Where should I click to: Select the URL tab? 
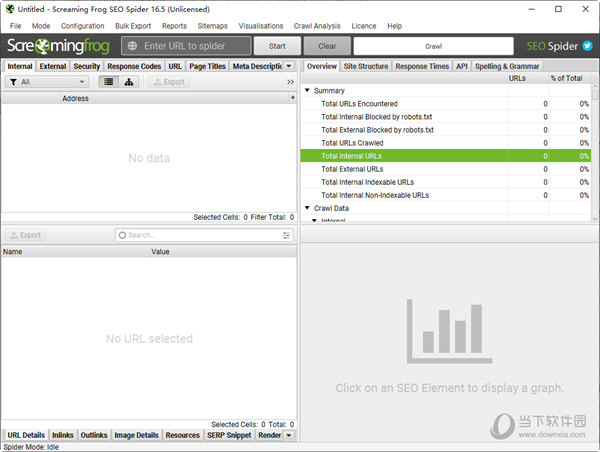175,66
